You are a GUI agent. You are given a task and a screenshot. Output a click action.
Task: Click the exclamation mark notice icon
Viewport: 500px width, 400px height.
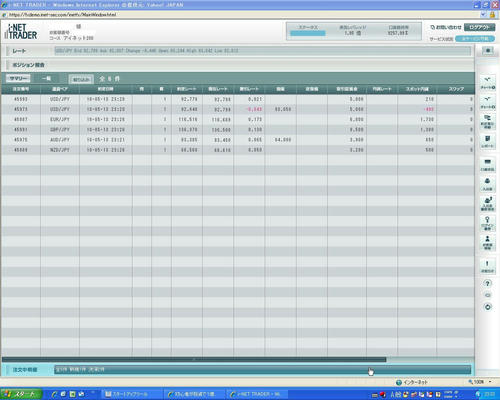tap(488, 267)
